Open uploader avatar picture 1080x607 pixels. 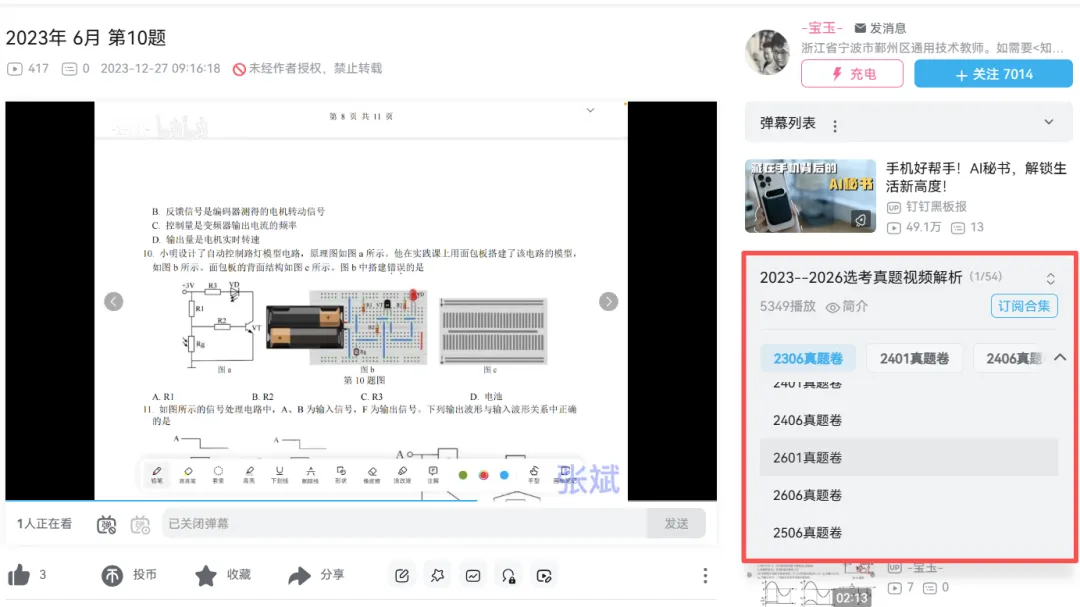(767, 52)
